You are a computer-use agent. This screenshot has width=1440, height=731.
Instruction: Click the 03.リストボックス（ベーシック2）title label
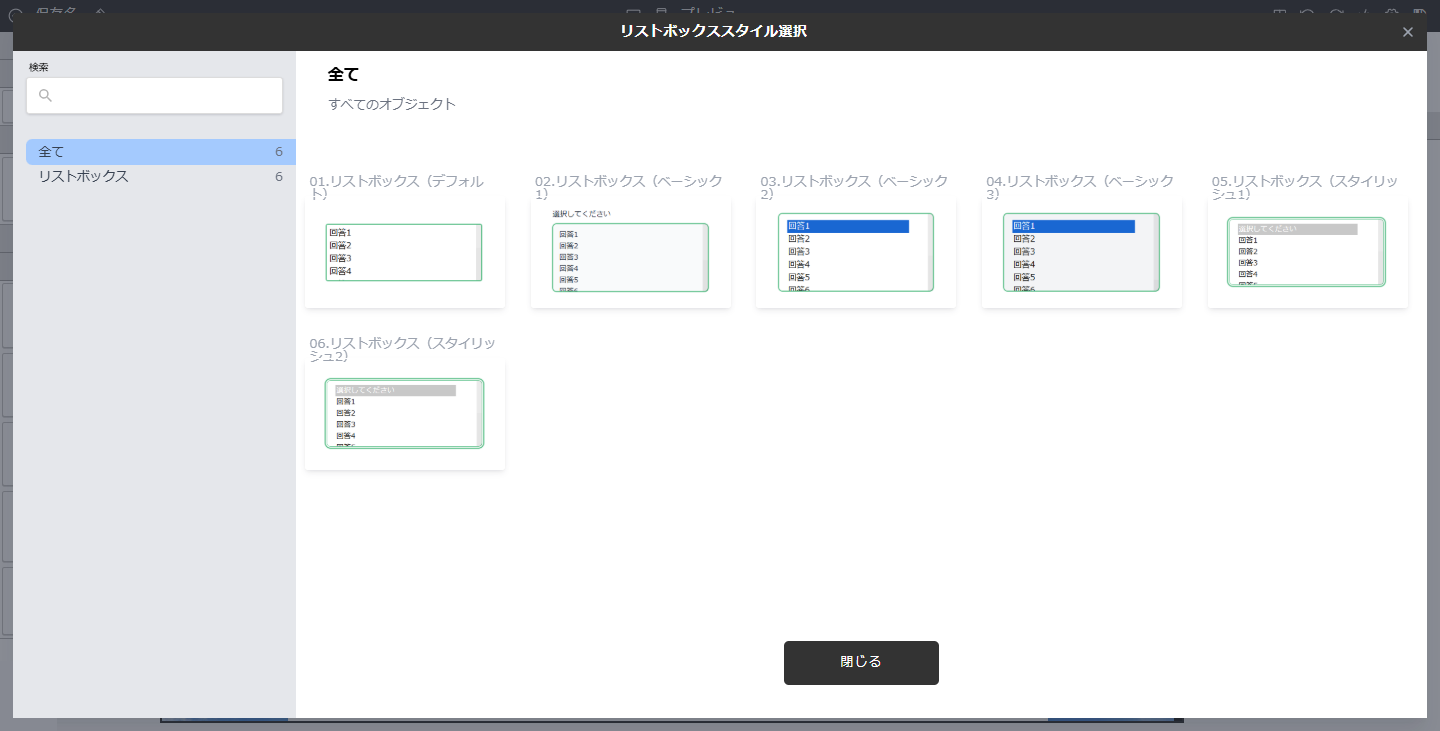coord(854,187)
